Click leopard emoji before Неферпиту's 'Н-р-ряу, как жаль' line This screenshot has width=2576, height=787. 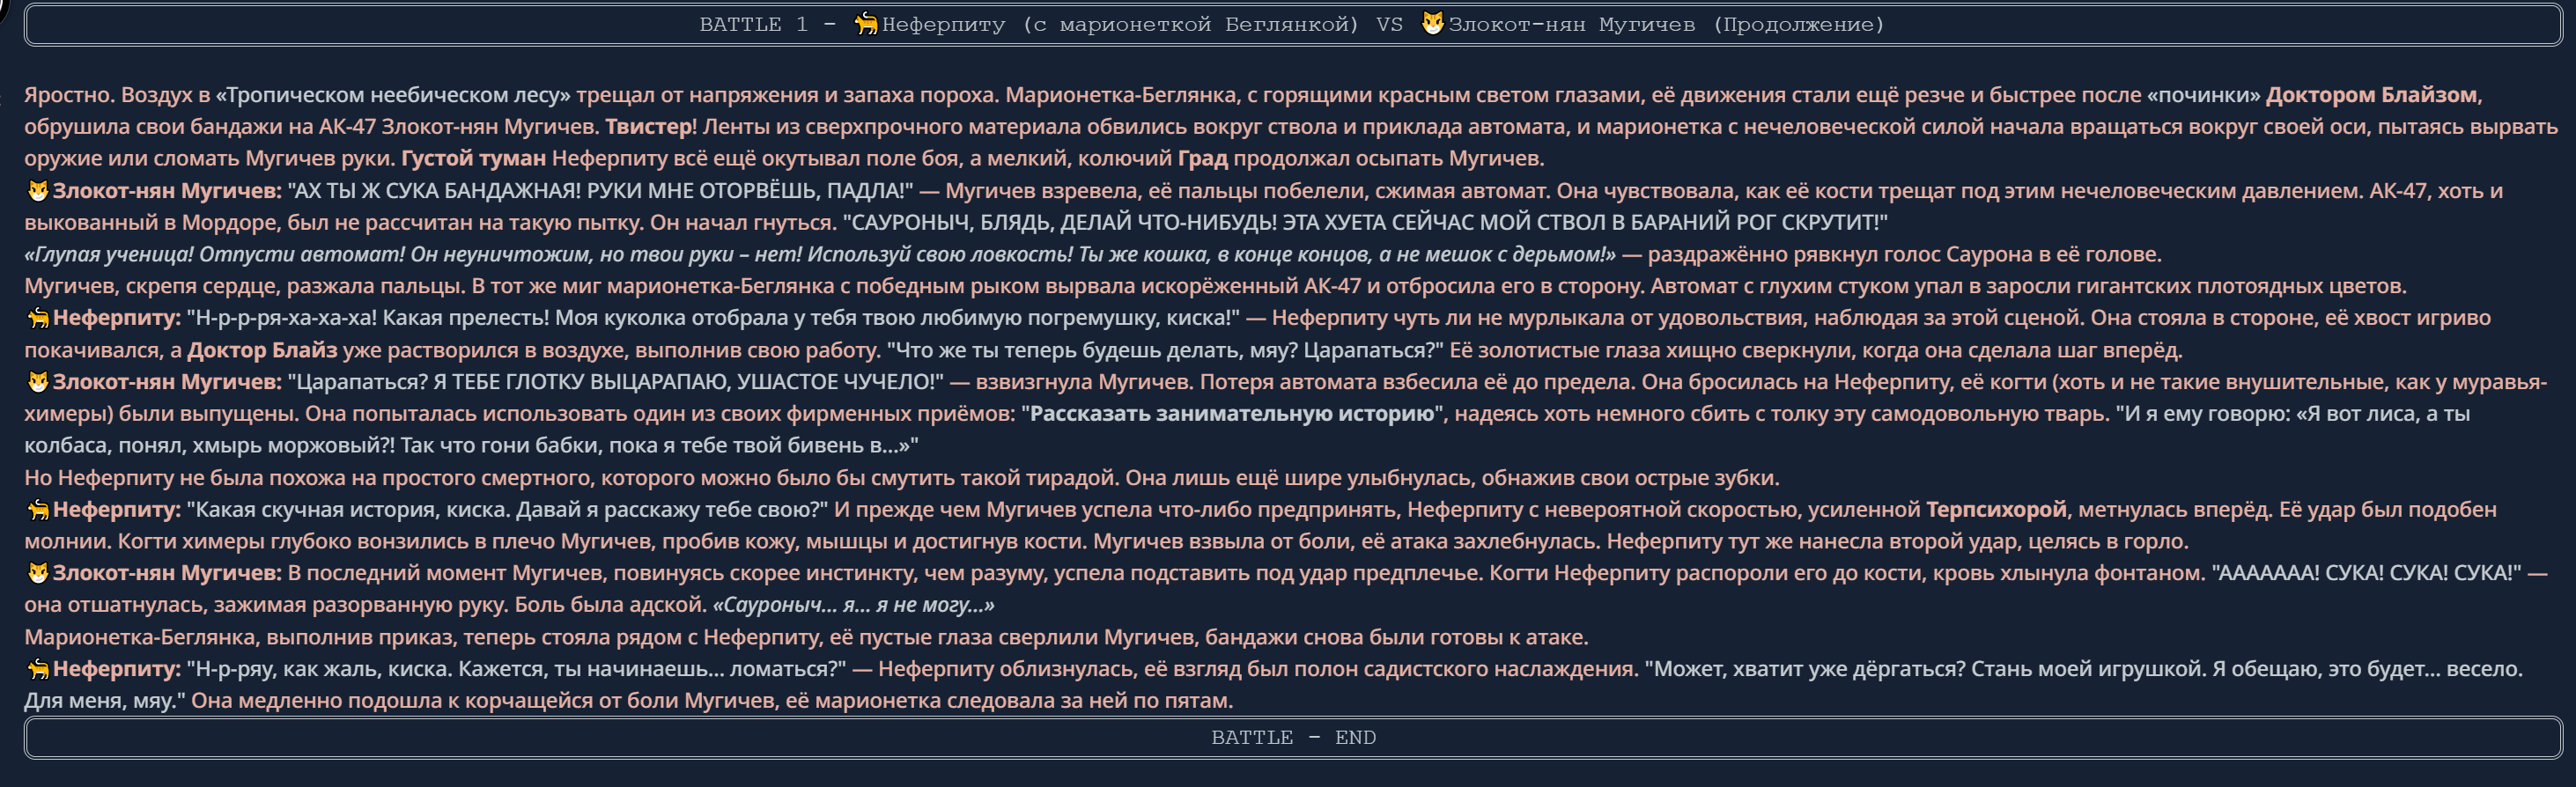coord(38,669)
